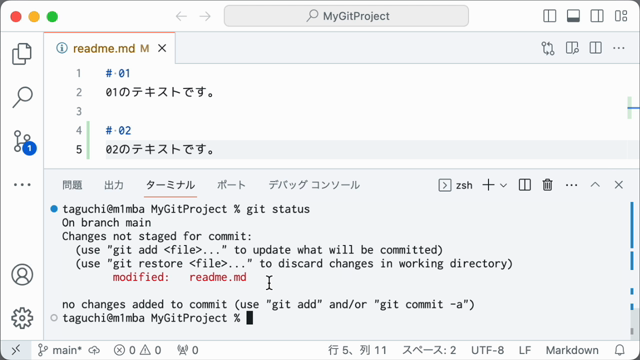Open the Accounts icon in activity bar
The height and width of the screenshot is (360, 640).
click(x=22, y=275)
